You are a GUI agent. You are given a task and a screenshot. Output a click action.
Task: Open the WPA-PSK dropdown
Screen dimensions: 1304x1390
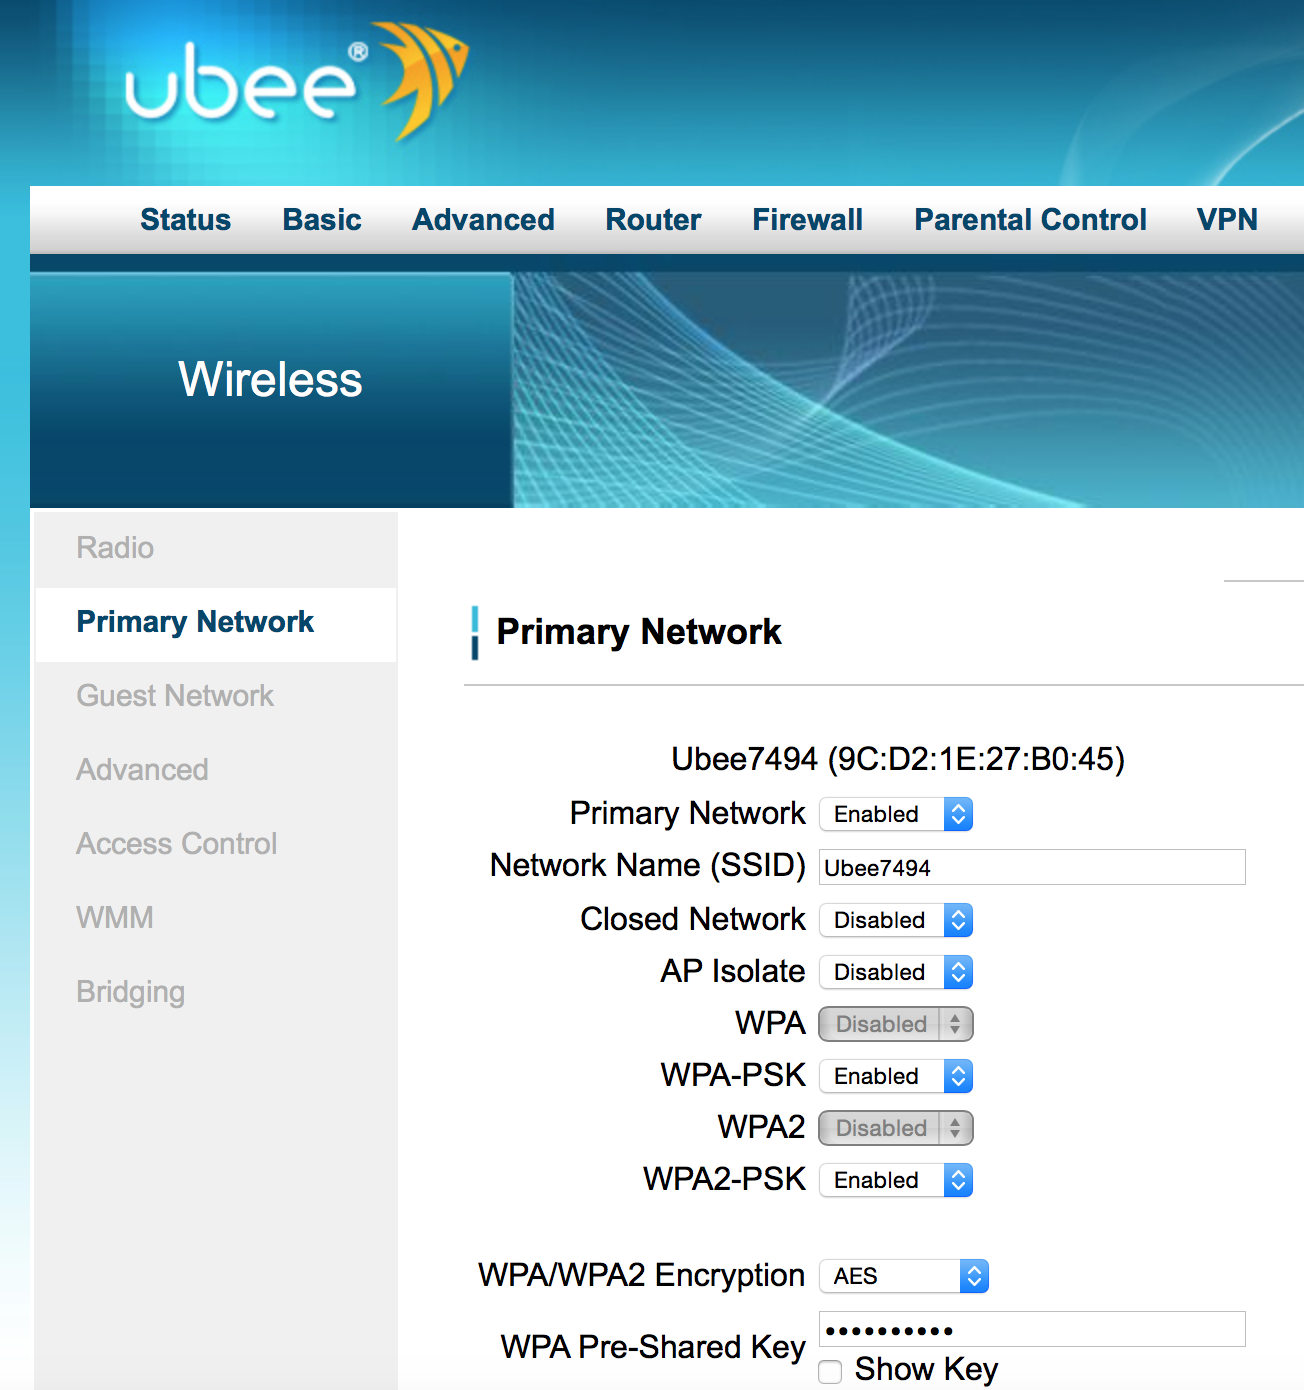[x=895, y=1076]
